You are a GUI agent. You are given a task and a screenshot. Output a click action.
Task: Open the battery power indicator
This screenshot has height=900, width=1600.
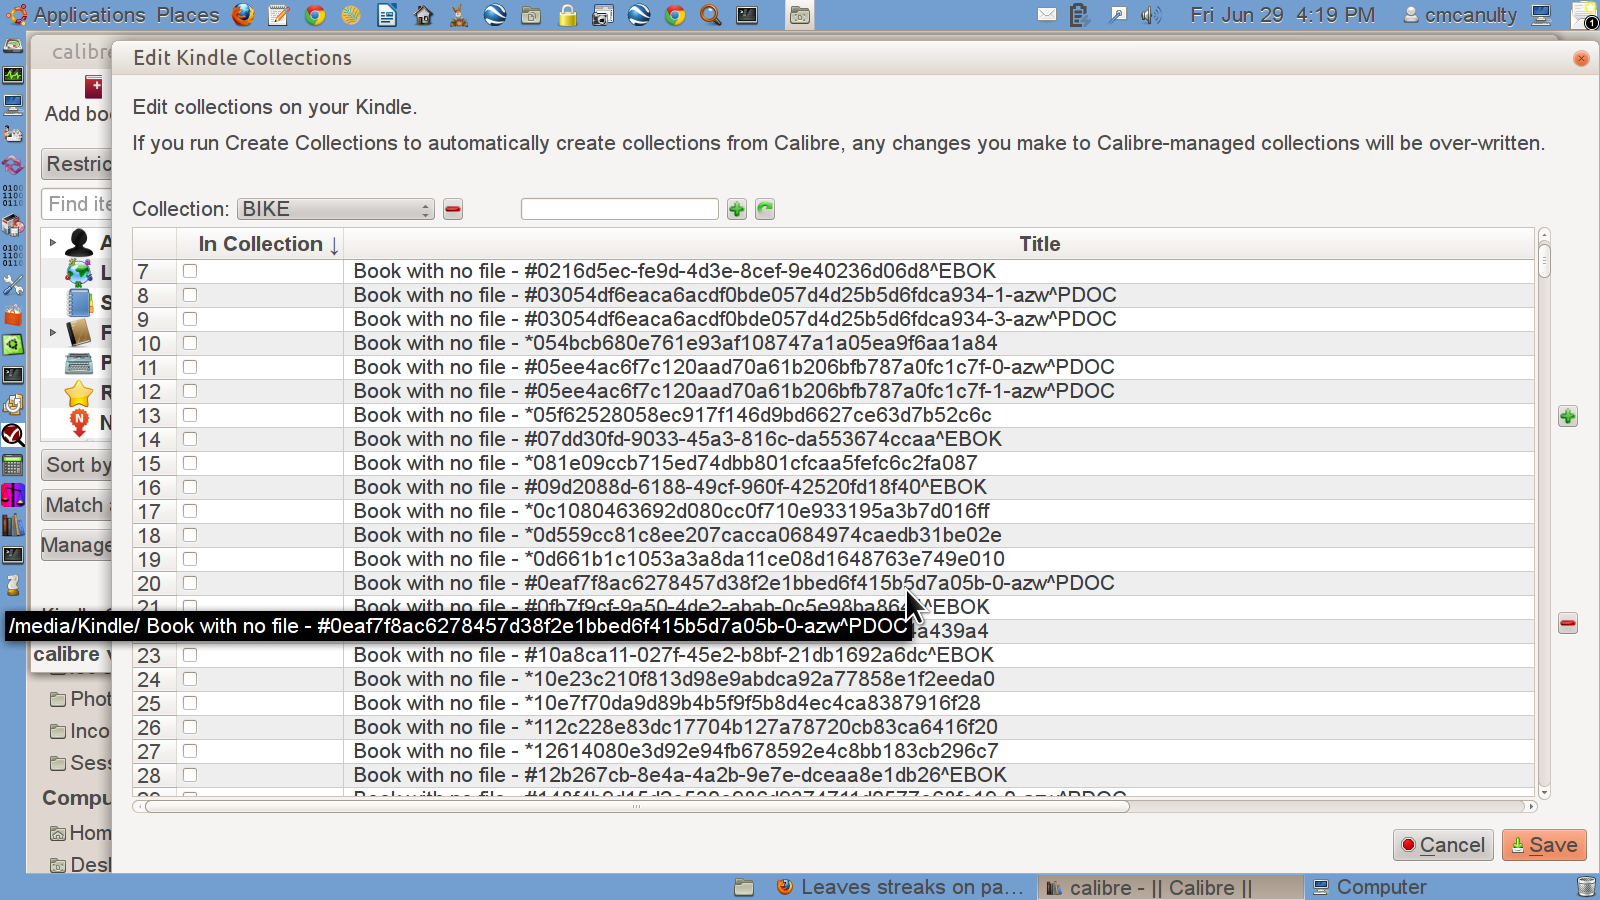(1079, 15)
